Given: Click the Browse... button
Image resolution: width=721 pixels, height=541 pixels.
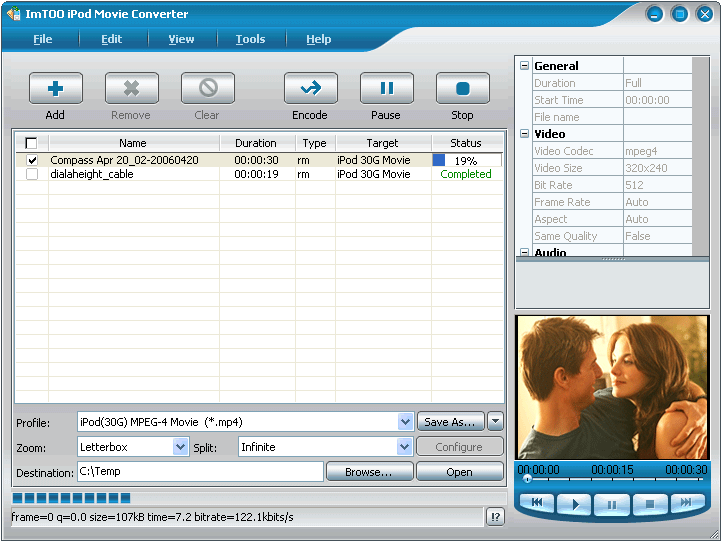Looking at the screenshot, I should (x=368, y=472).
